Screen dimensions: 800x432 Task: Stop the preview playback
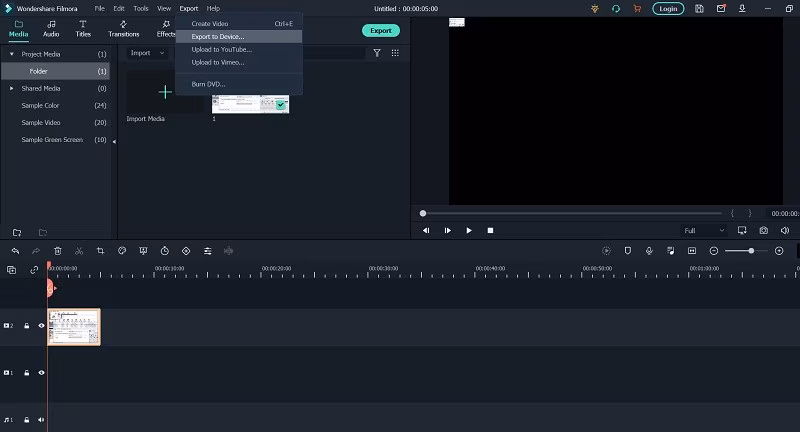click(x=490, y=231)
